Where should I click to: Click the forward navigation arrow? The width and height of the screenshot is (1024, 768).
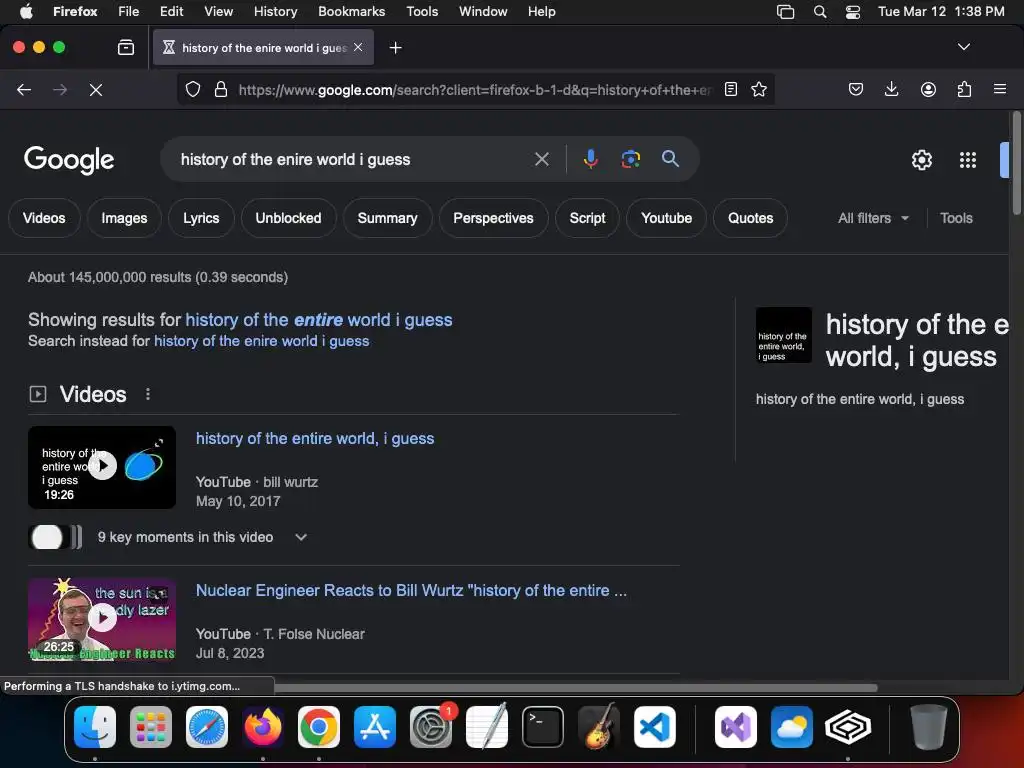(59, 89)
